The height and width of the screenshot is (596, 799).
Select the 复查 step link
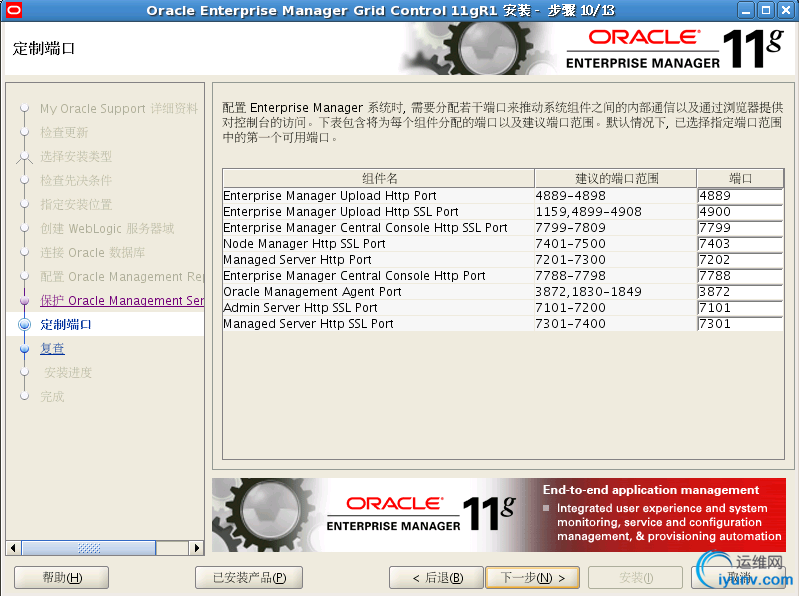[x=52, y=348]
